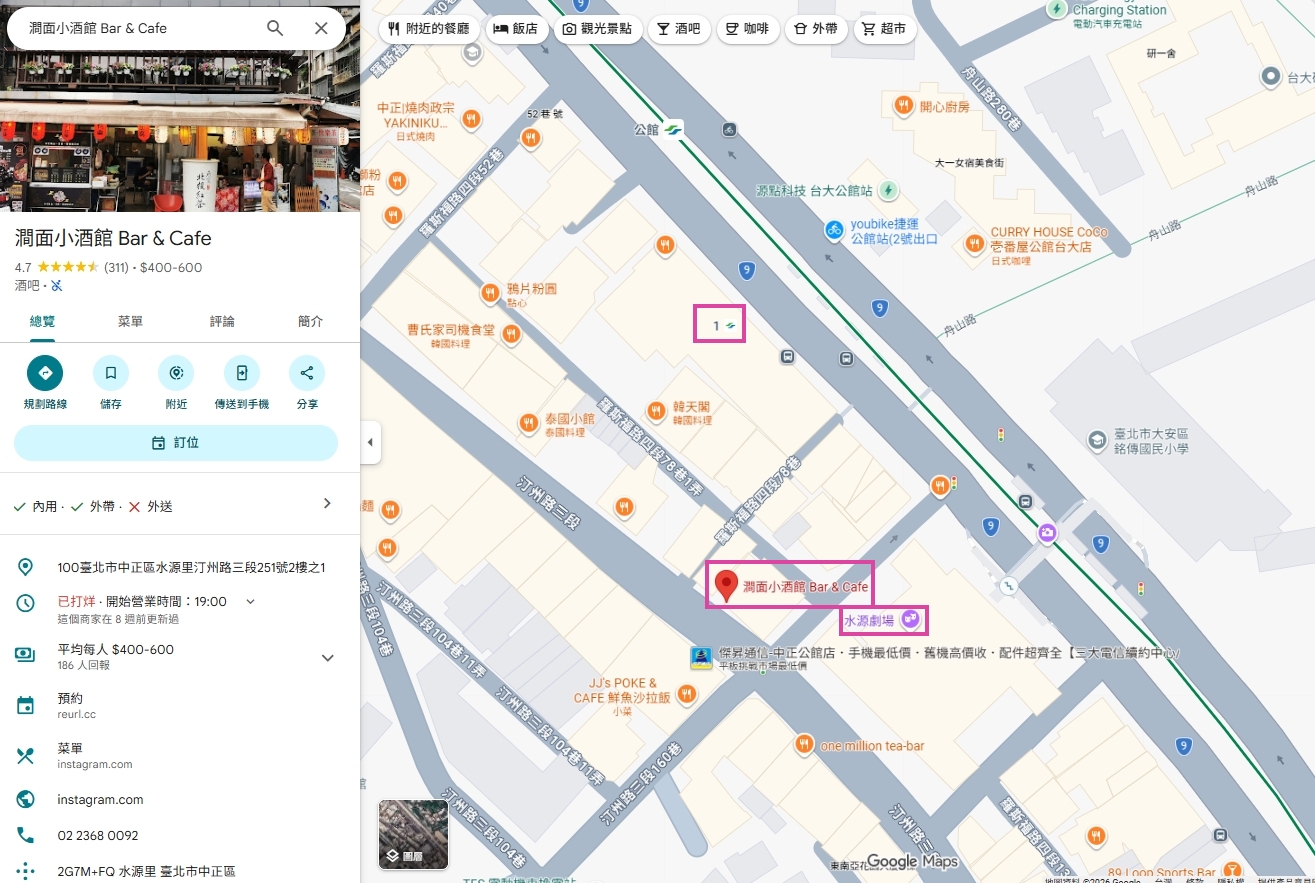Click the 訂位 reservation button
Image resolution: width=1315 pixels, height=883 pixels.
click(x=176, y=442)
